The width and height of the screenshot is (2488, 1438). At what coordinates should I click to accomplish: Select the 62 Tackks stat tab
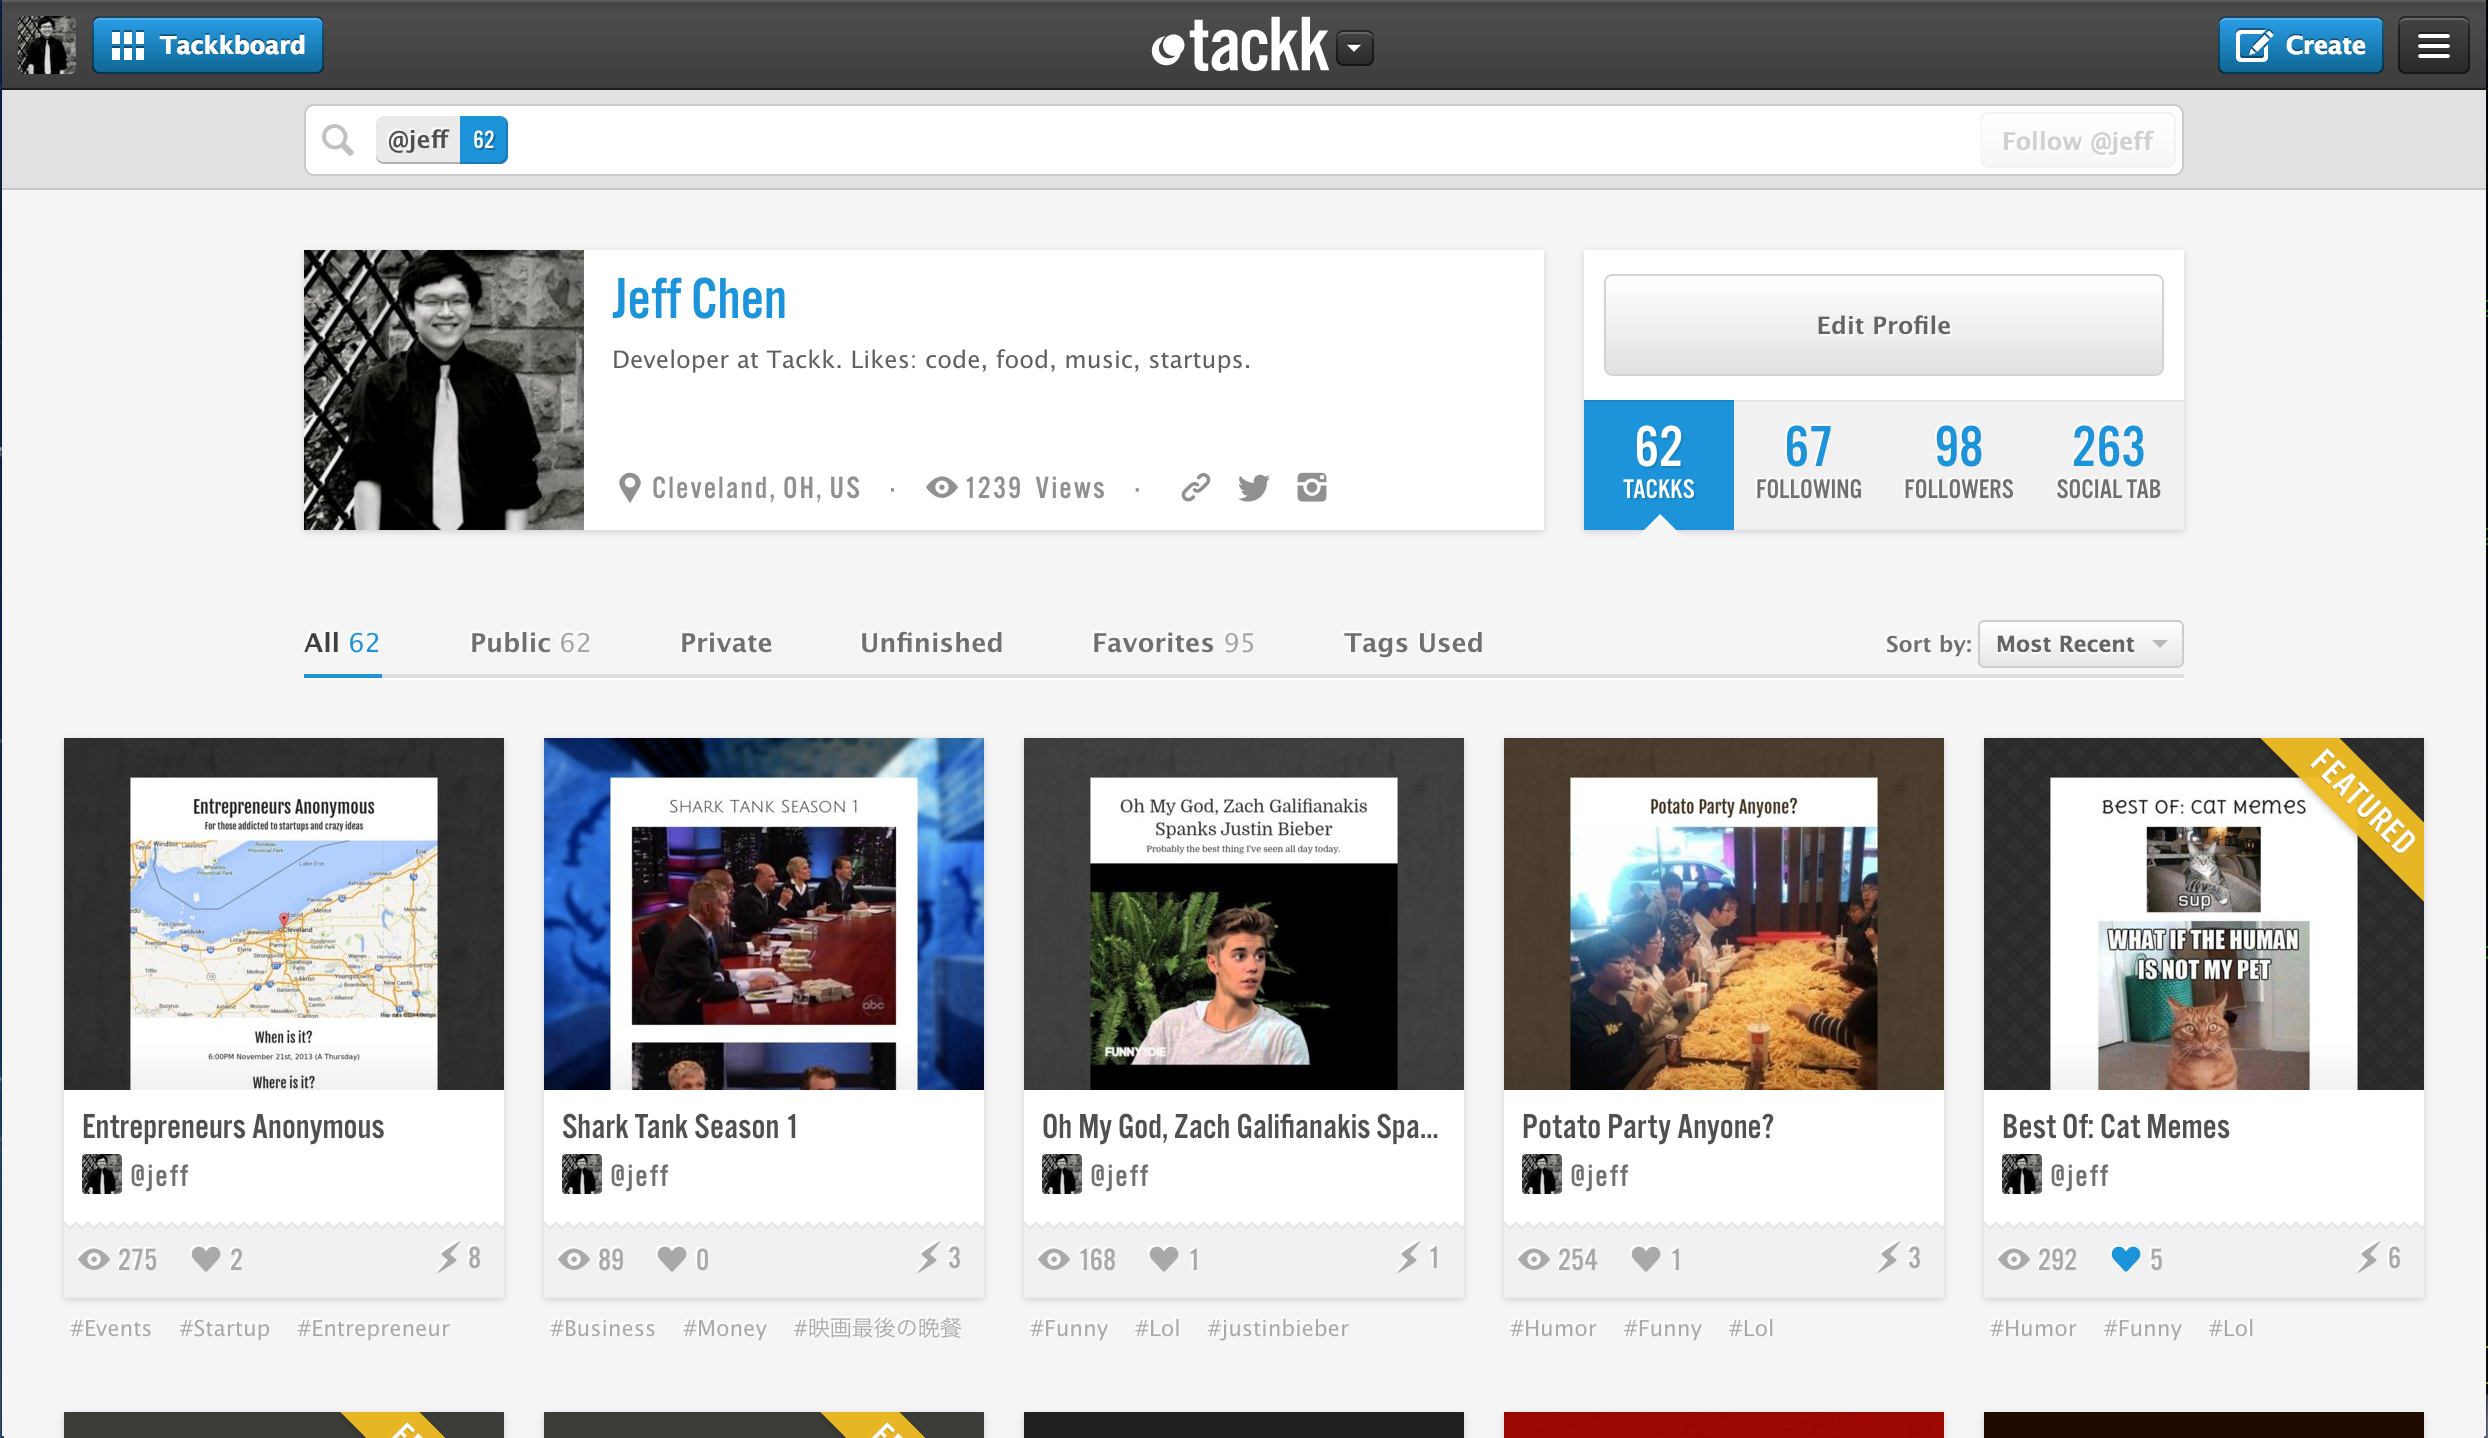pyautogui.click(x=1659, y=464)
